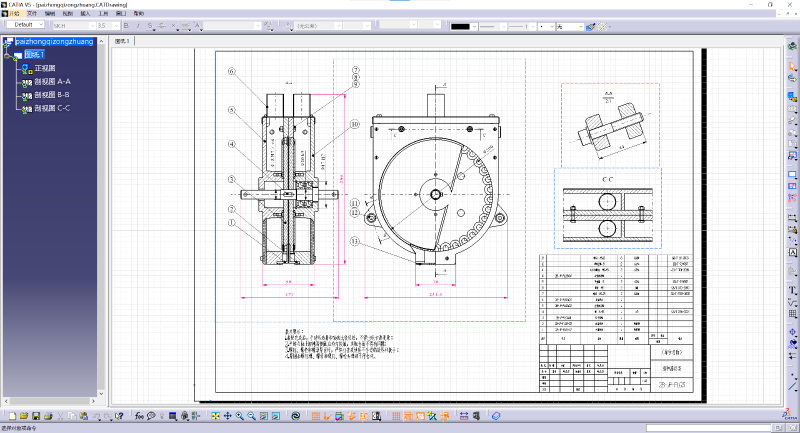Open the point symbol dropdown

point(546,27)
